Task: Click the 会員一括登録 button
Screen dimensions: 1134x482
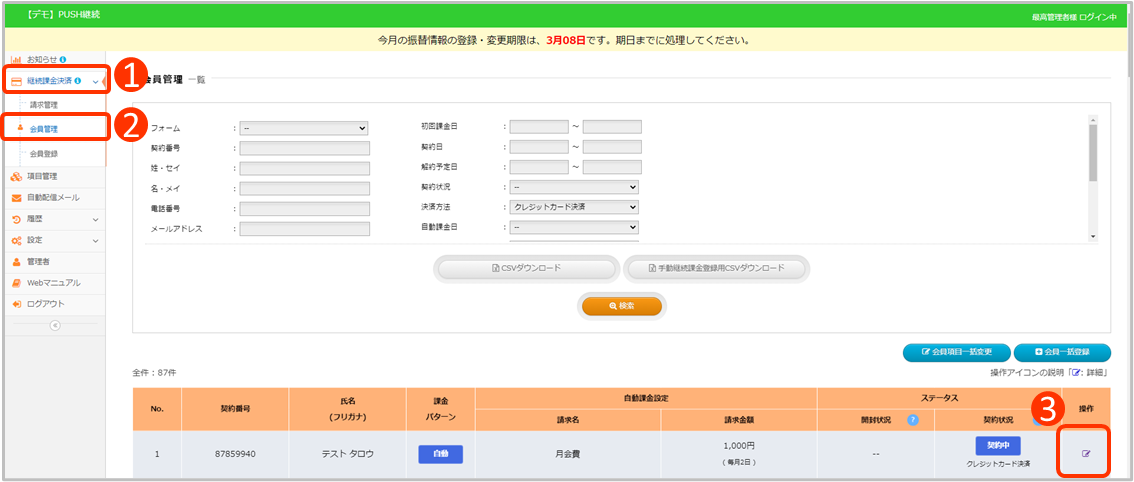Action: 1060,352
